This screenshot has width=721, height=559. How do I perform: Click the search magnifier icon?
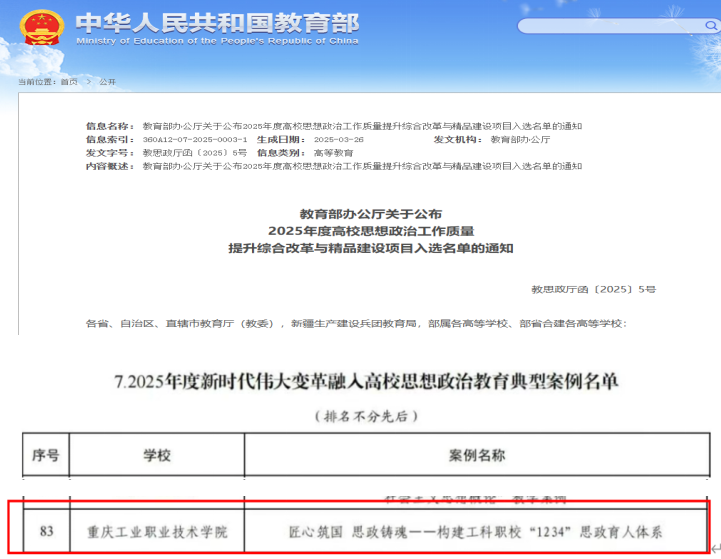tap(711, 25)
